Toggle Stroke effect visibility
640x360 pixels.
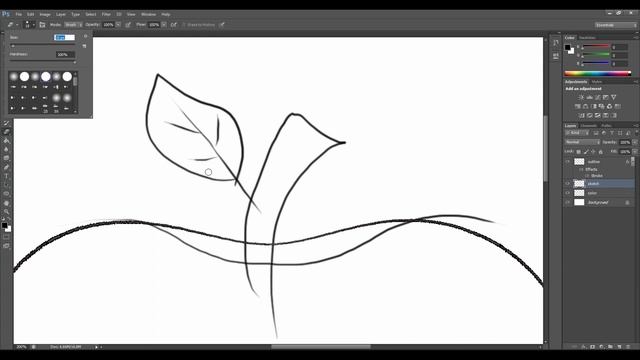[587, 176]
